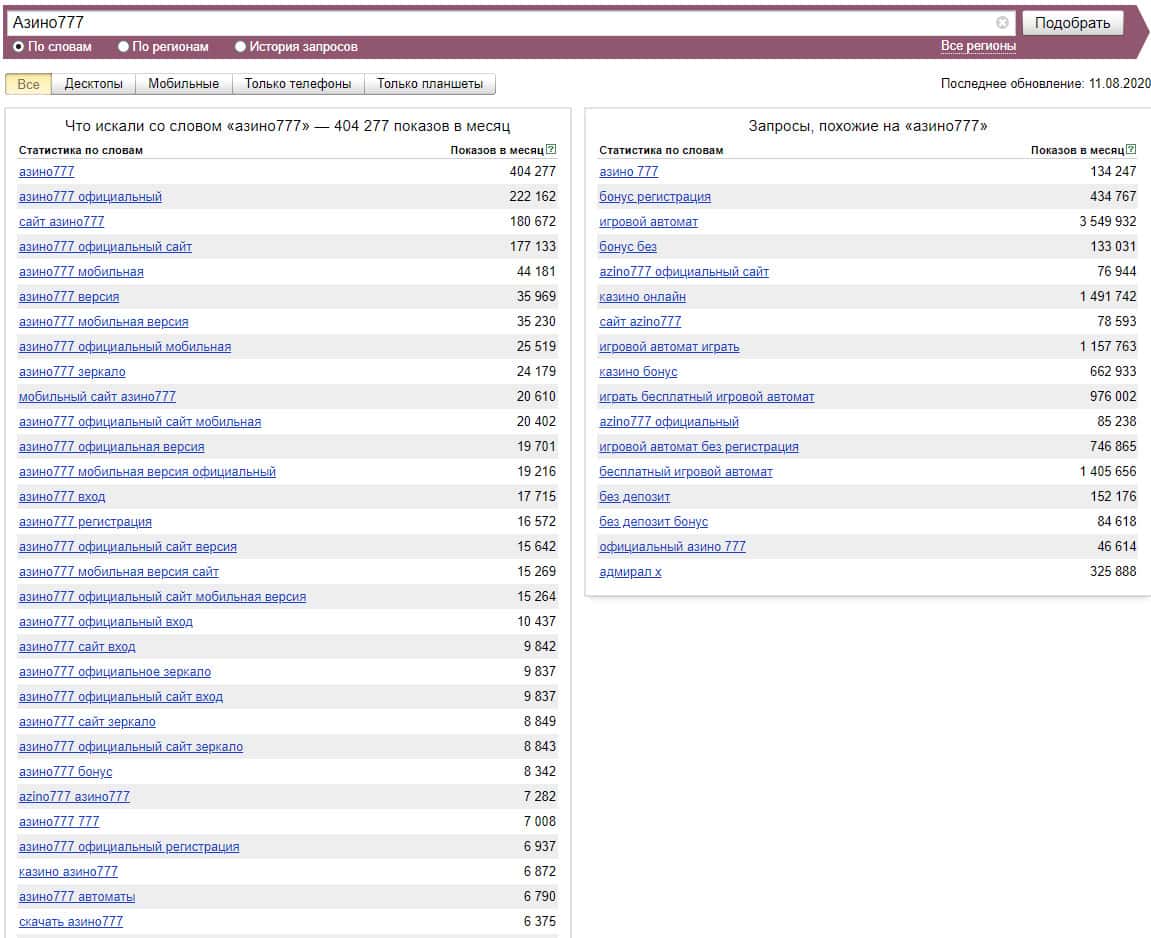Image resolution: width=1151 pixels, height=938 pixels.
Task: Switch to 'Только телефоны' tab
Action: (298, 84)
